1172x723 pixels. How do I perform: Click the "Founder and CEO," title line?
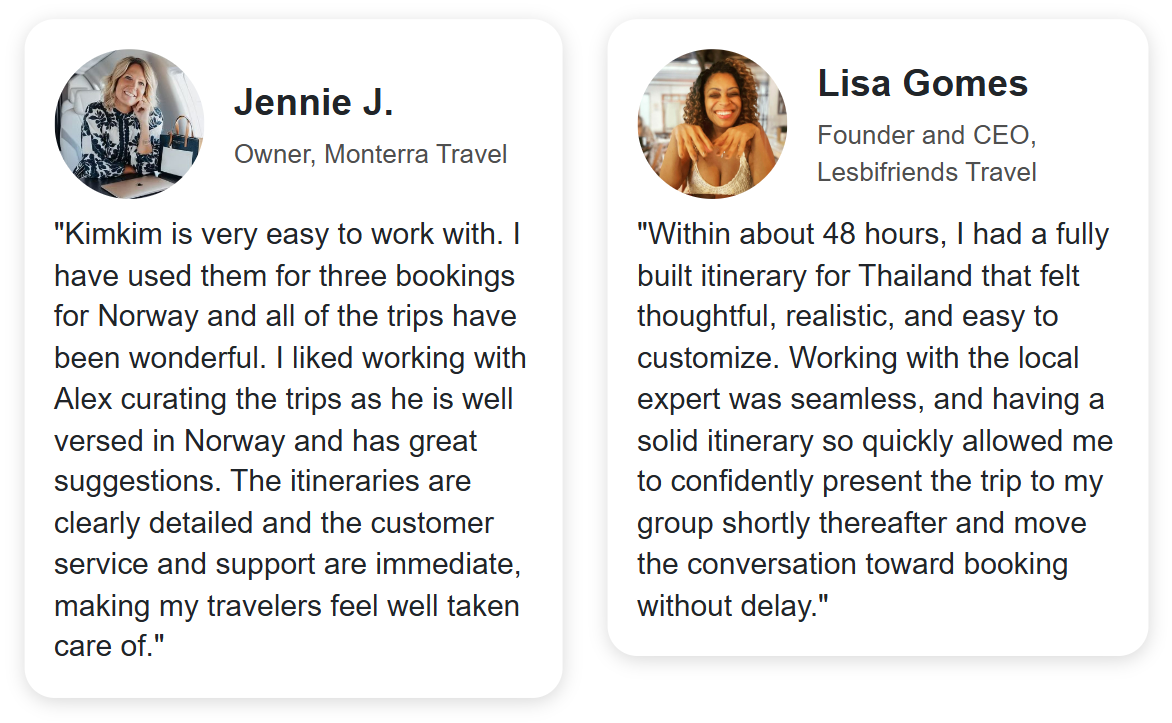tap(926, 135)
